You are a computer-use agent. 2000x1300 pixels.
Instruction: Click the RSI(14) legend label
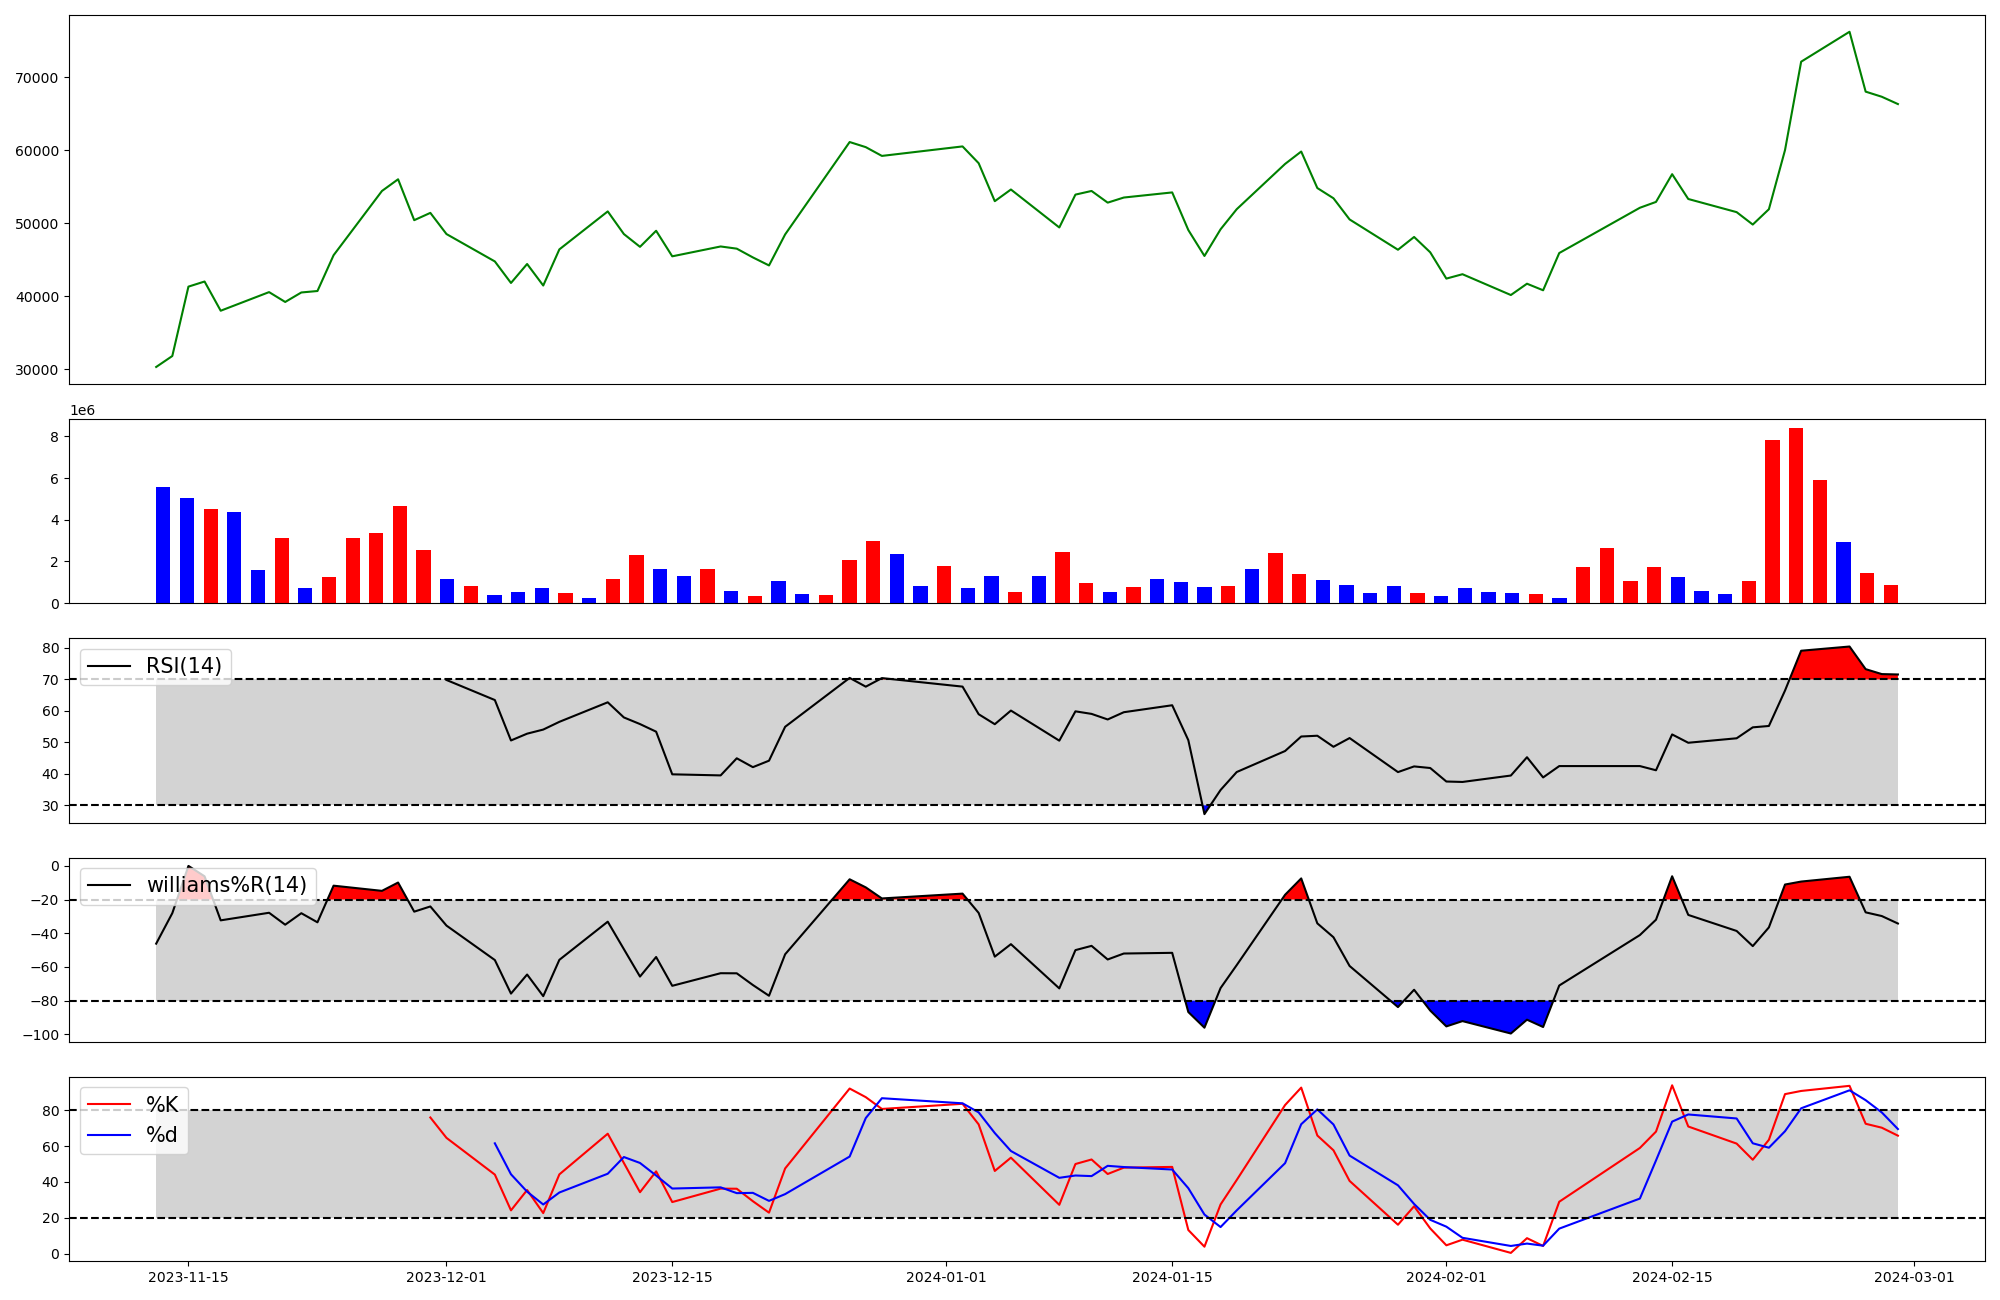(183, 666)
